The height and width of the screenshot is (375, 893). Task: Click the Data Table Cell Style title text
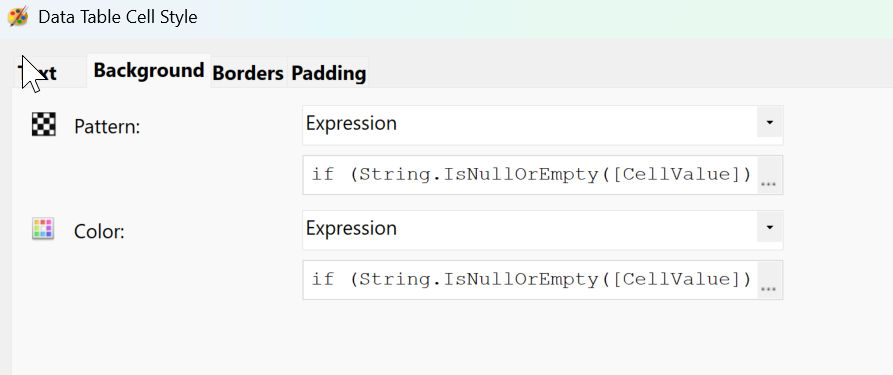(x=118, y=17)
